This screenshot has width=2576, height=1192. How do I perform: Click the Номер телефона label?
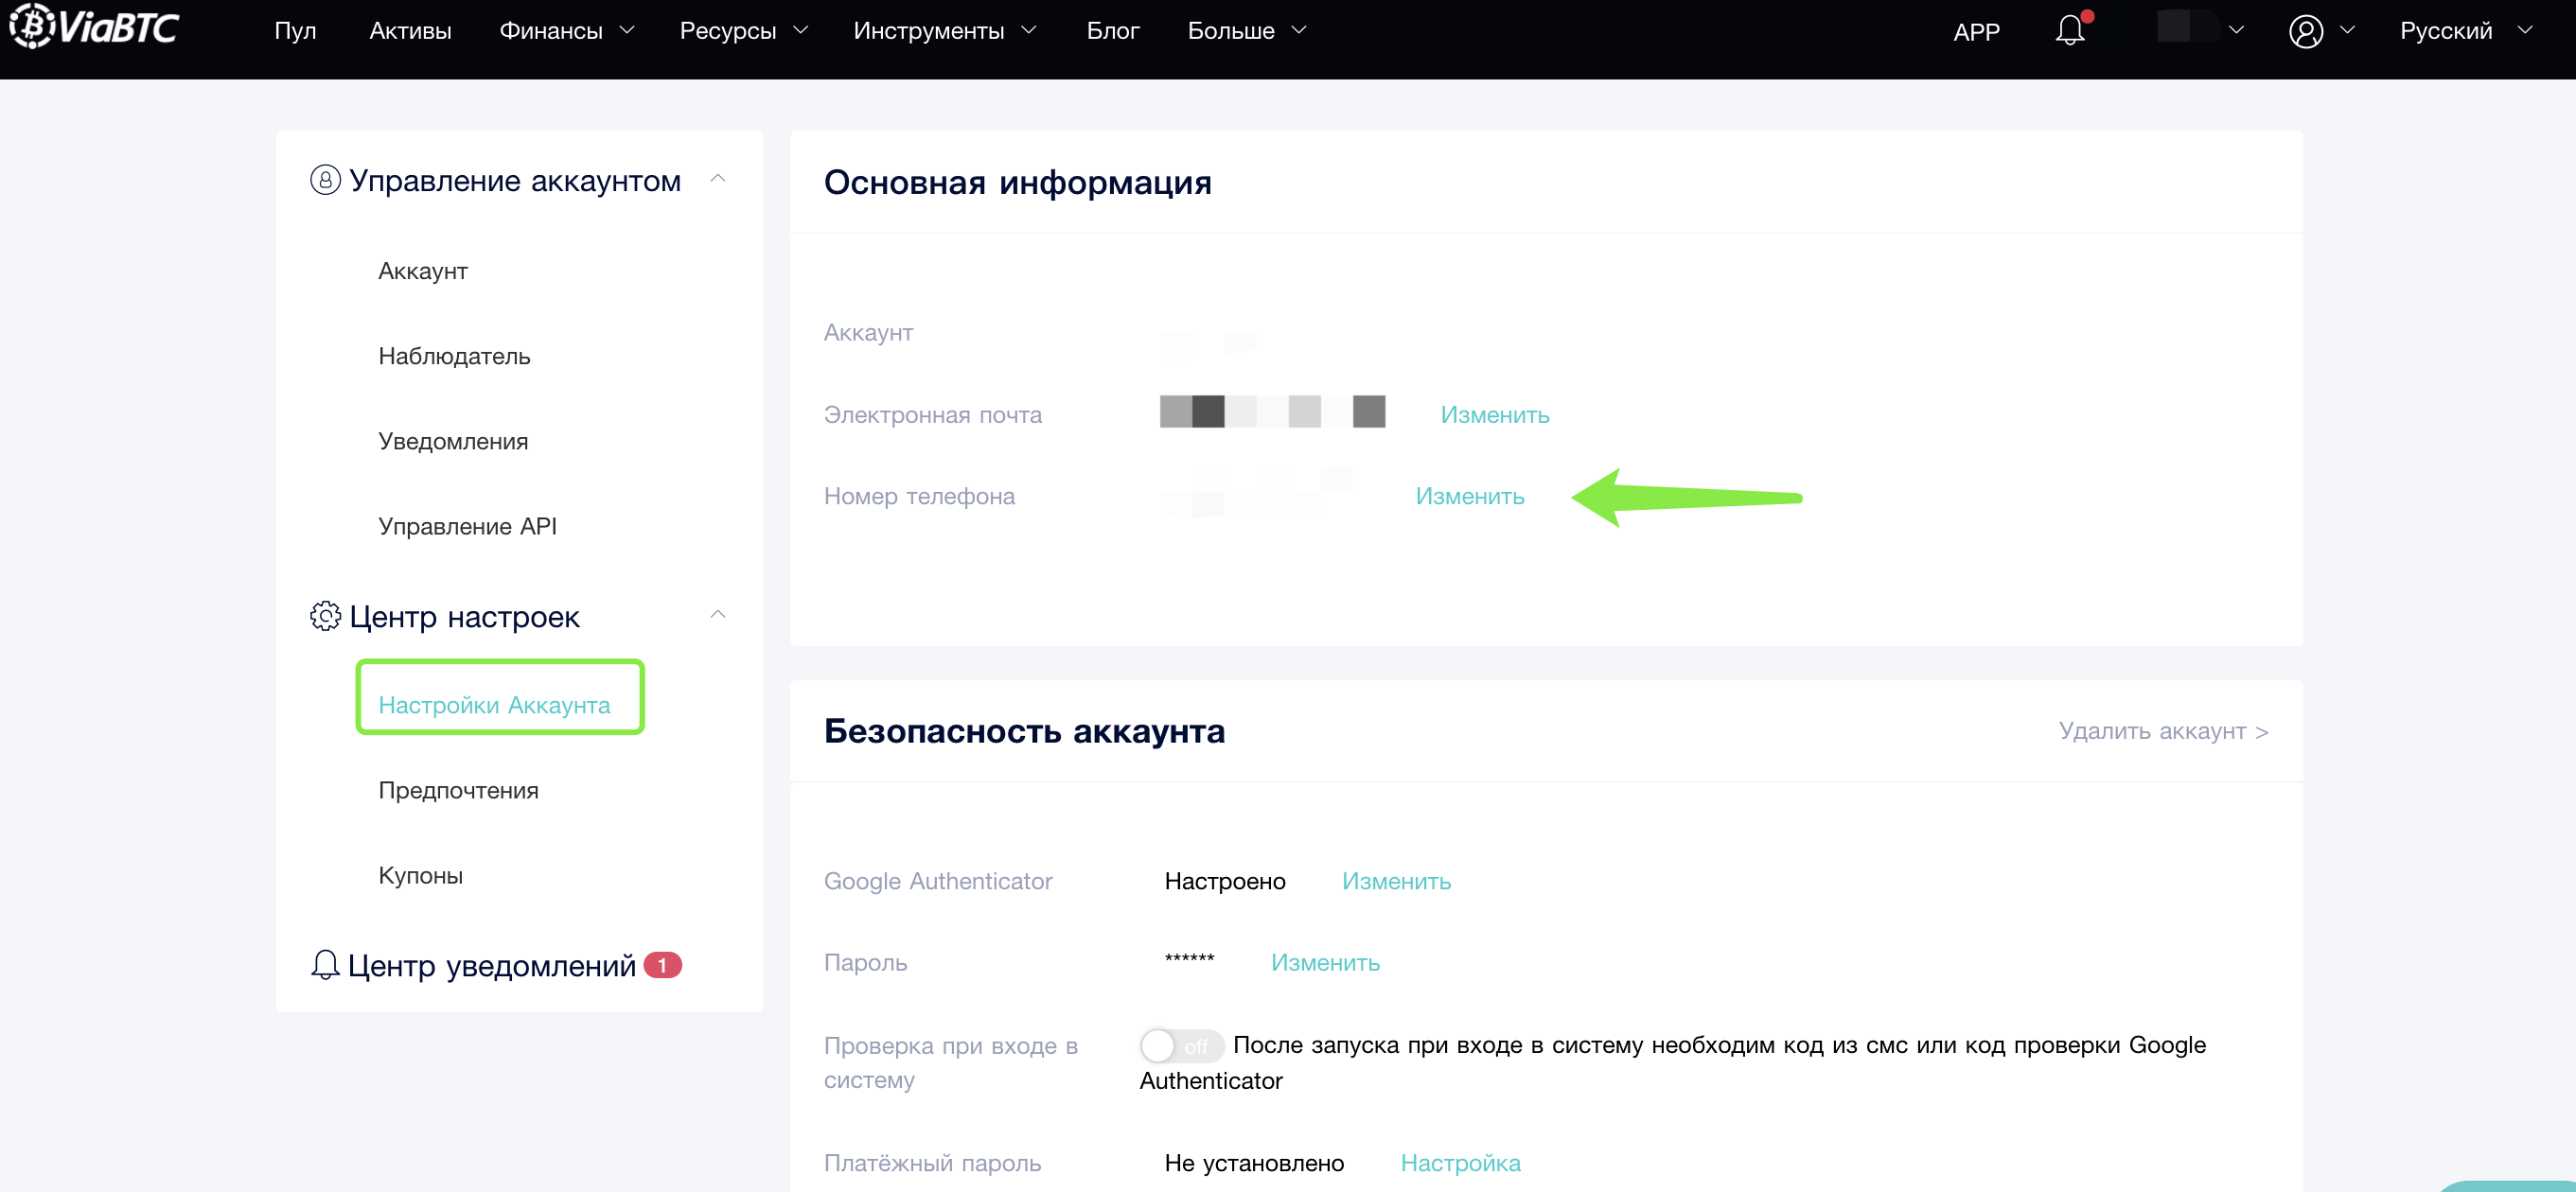(919, 496)
